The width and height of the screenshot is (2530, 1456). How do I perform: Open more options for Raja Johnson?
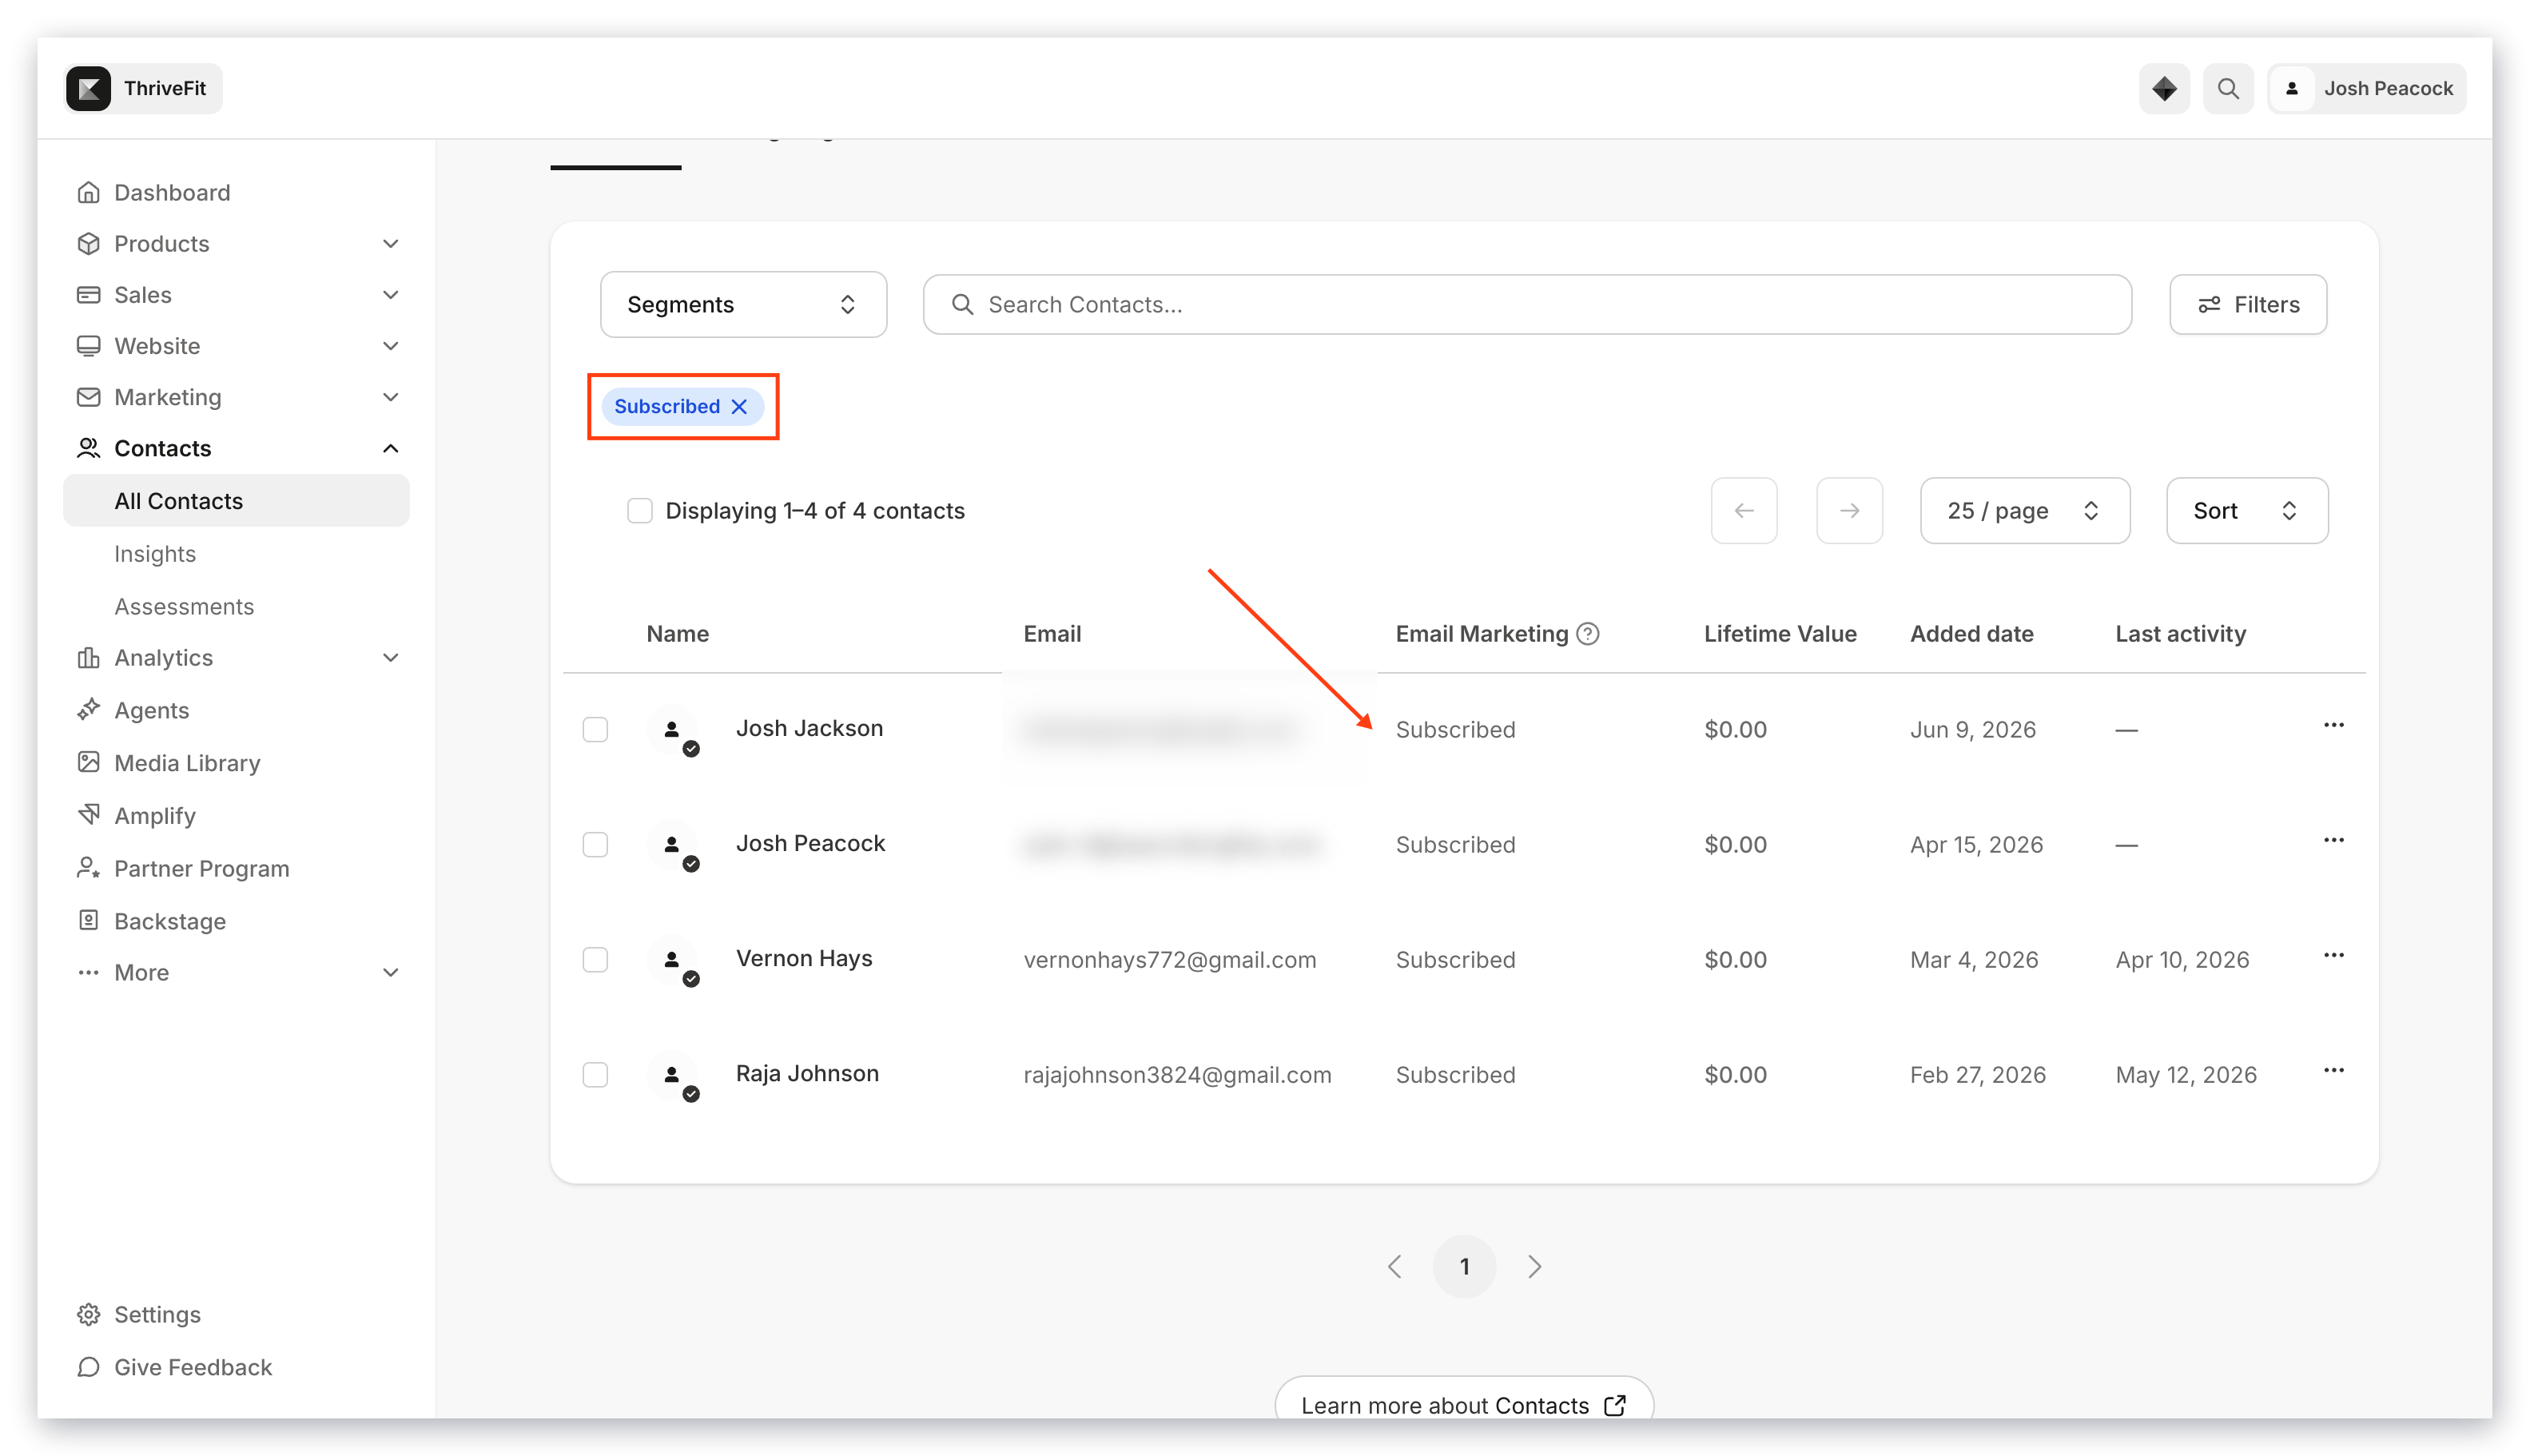(x=2333, y=1070)
